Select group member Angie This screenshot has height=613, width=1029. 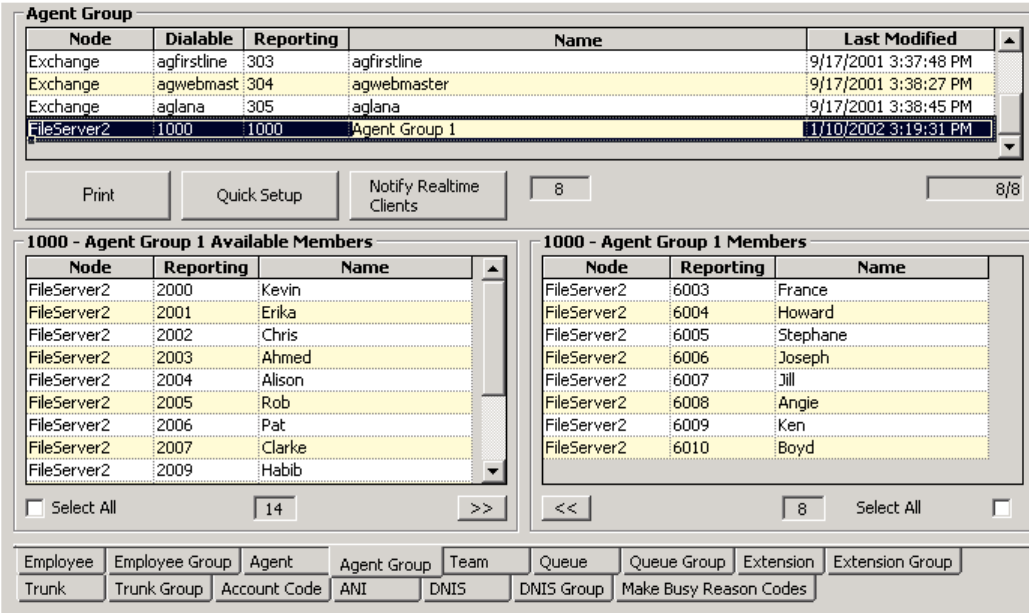[766, 402]
